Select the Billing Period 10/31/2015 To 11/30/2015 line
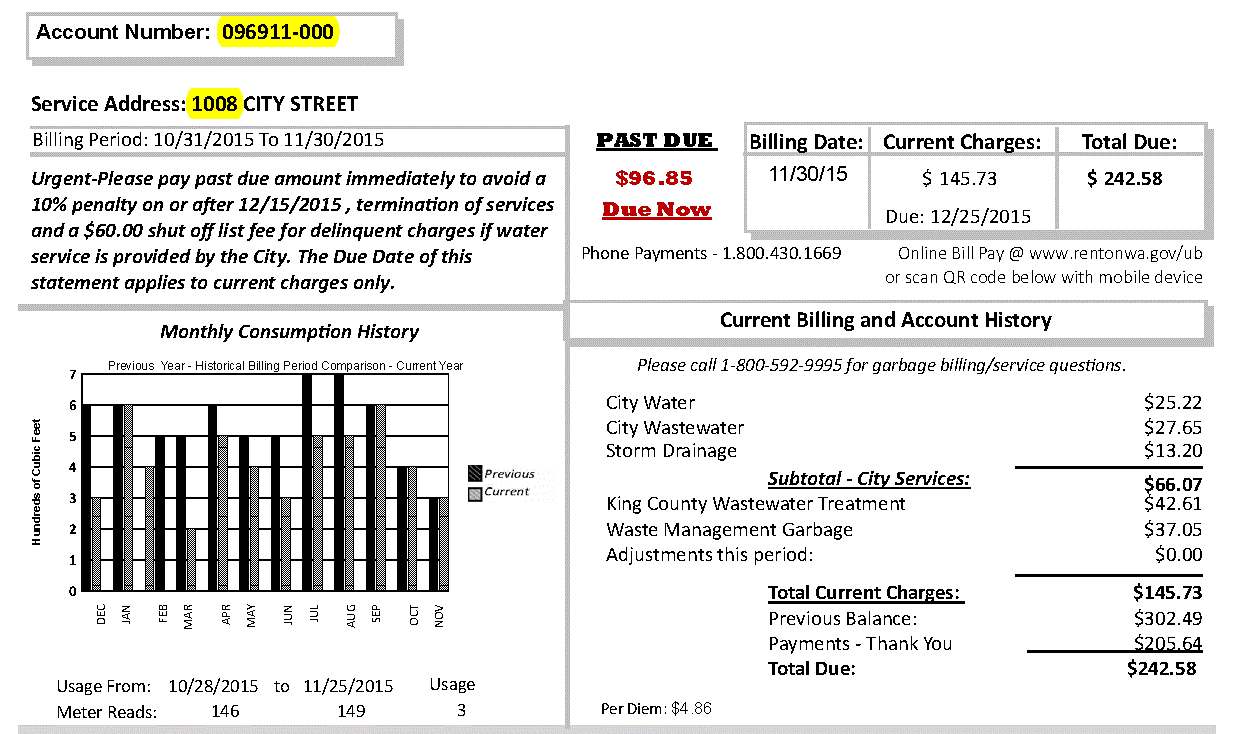 (208, 140)
